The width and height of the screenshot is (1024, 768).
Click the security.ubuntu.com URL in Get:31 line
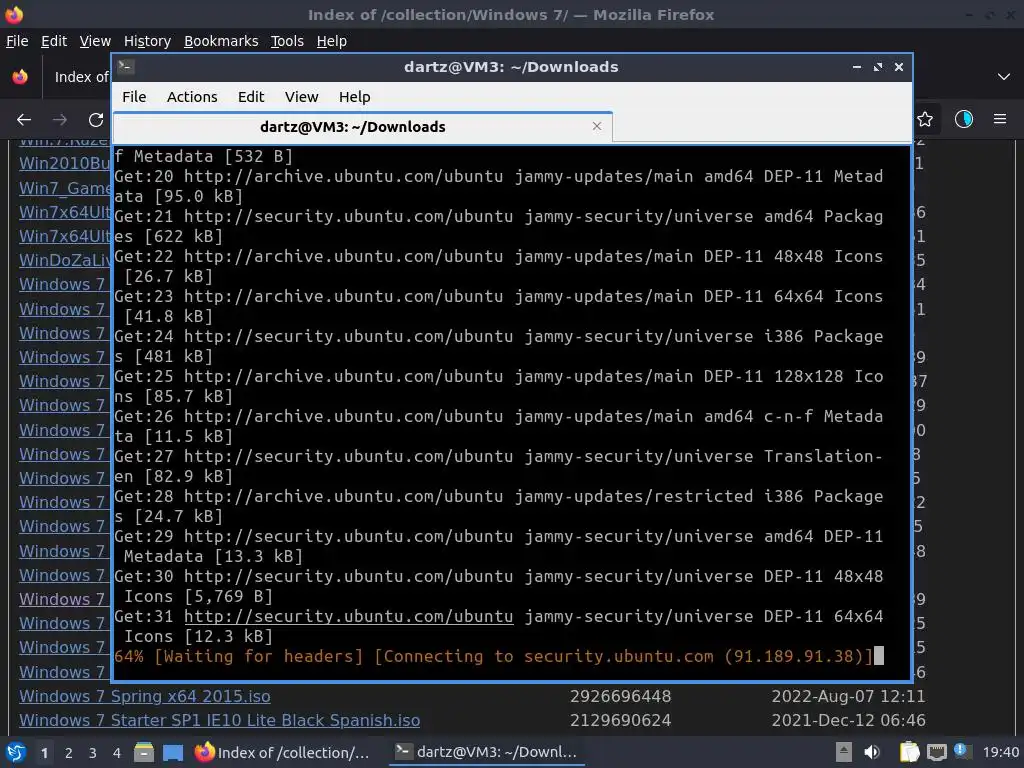click(349, 616)
